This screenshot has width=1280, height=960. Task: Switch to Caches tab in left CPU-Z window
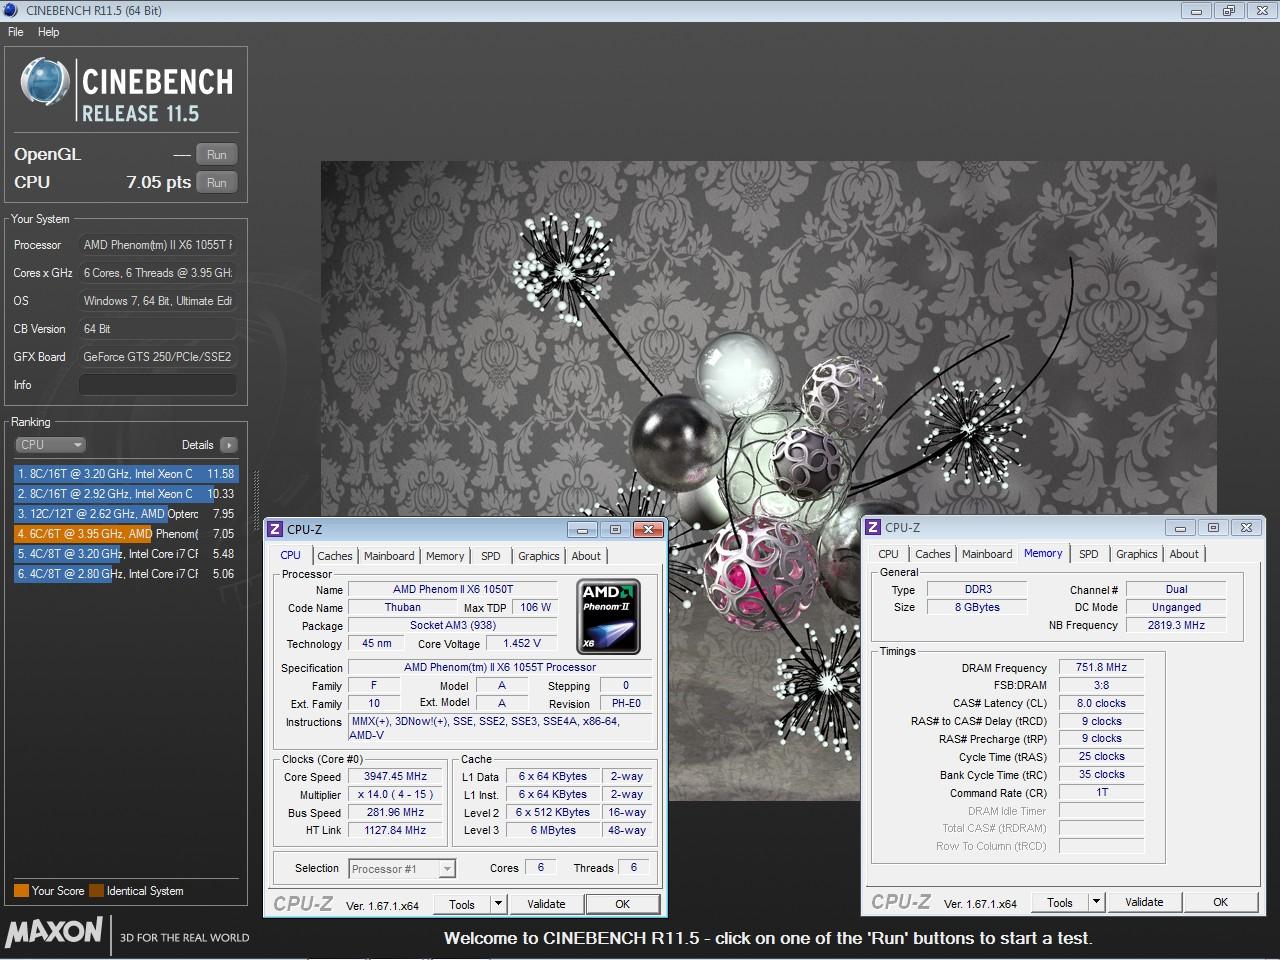(335, 556)
